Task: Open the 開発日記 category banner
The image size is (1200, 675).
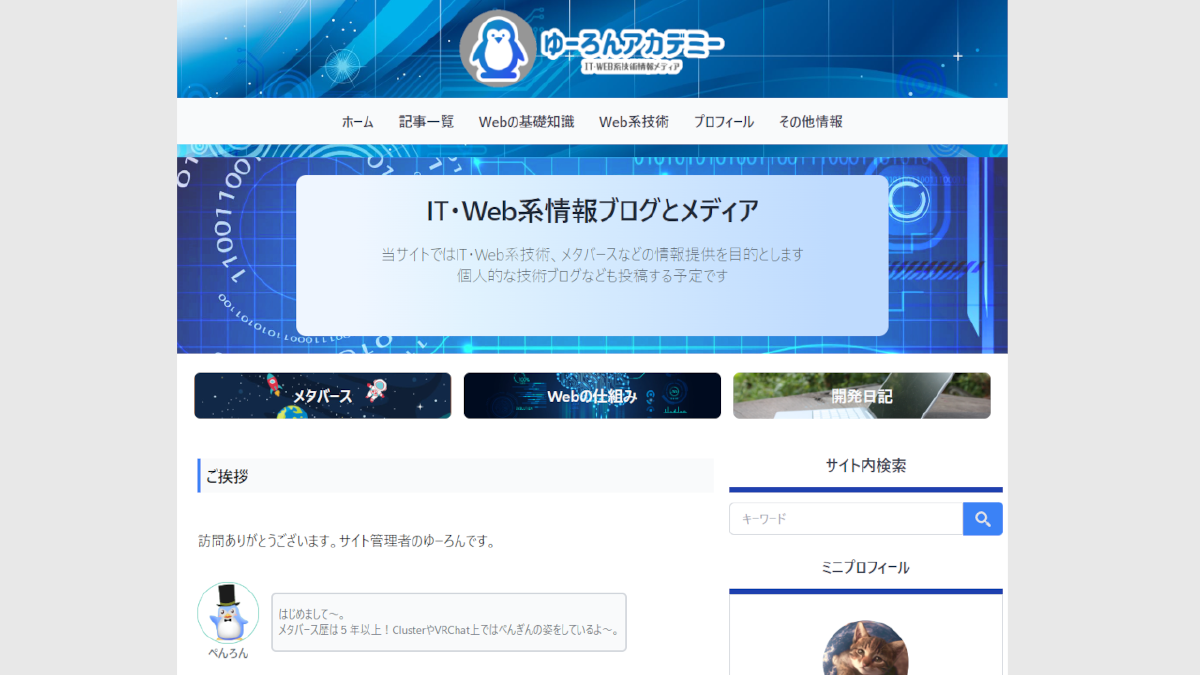Action: [x=862, y=395]
